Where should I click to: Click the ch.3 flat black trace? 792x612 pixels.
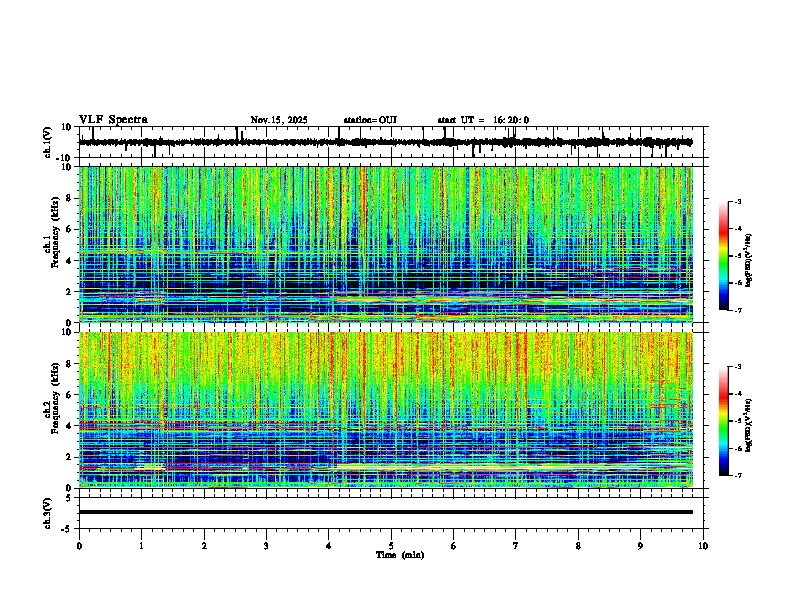[386, 512]
